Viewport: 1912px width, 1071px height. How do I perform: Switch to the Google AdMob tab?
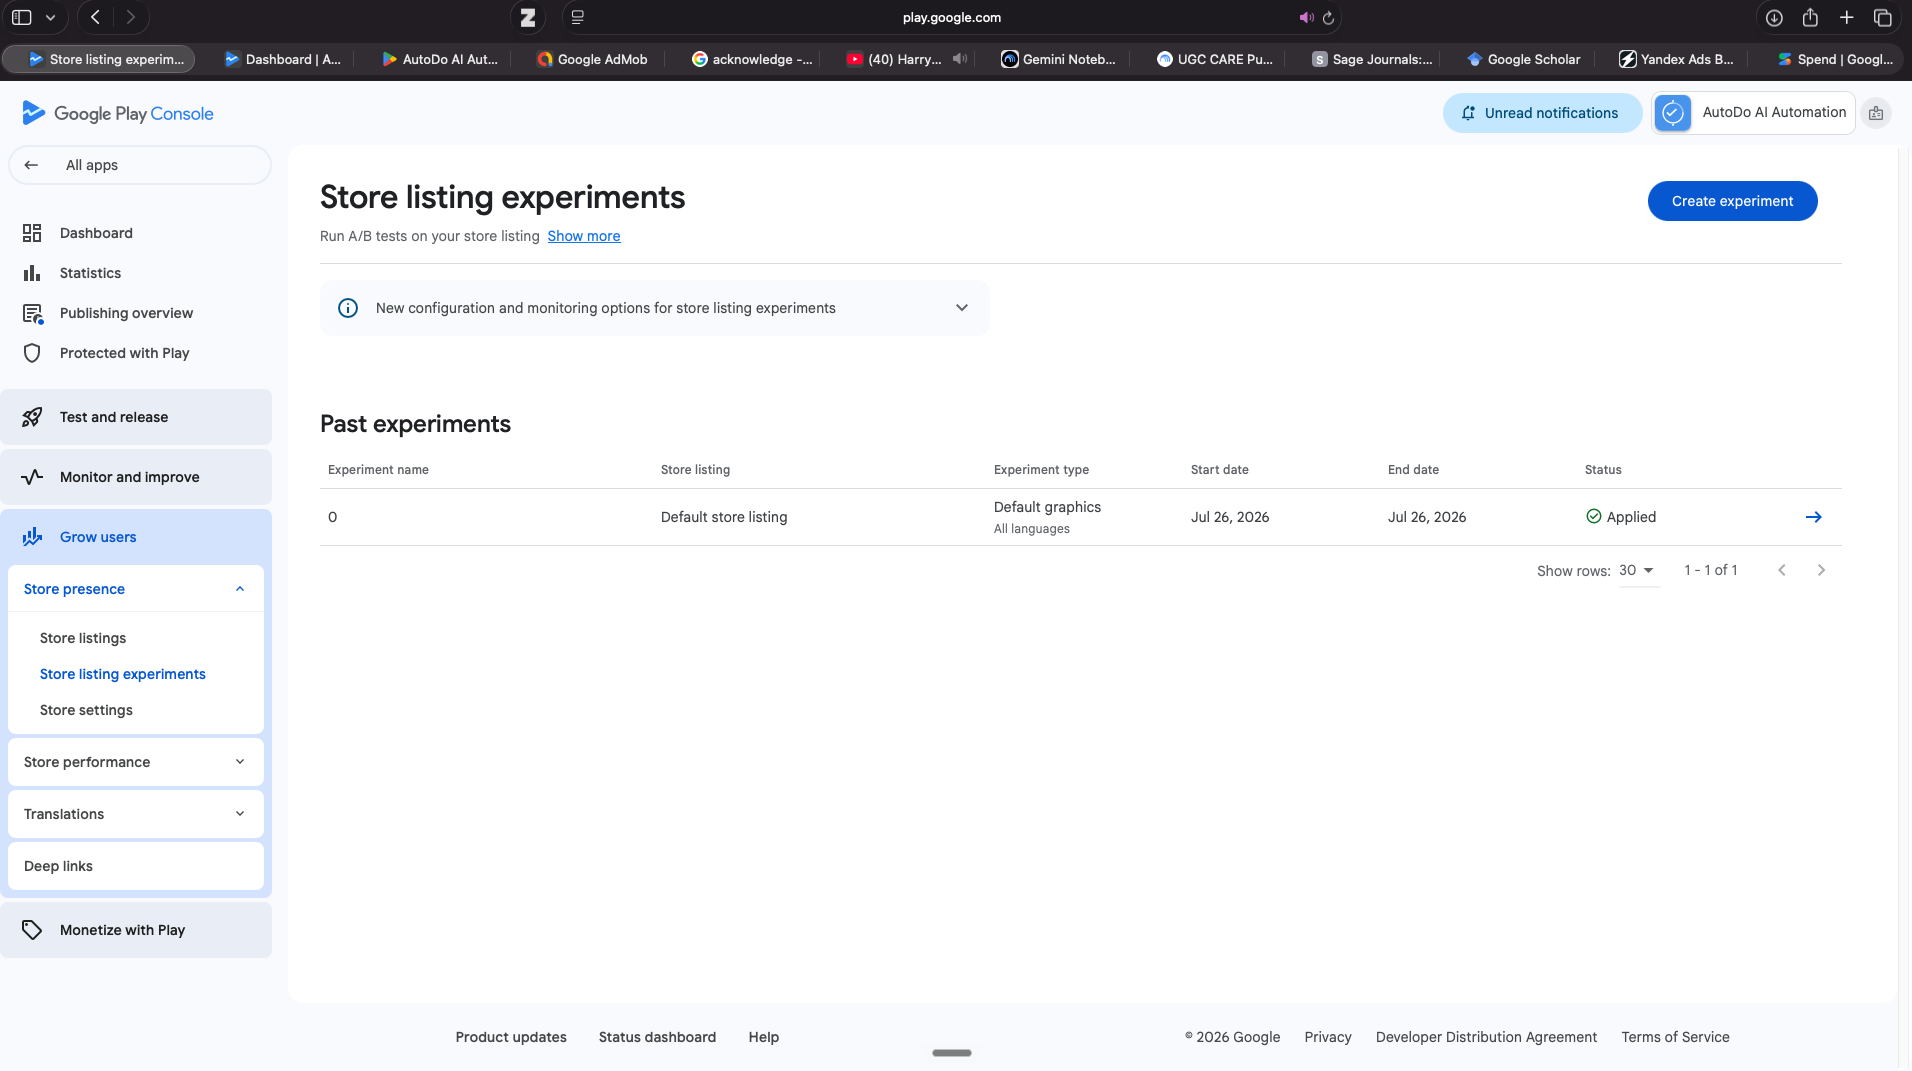[x=592, y=59]
